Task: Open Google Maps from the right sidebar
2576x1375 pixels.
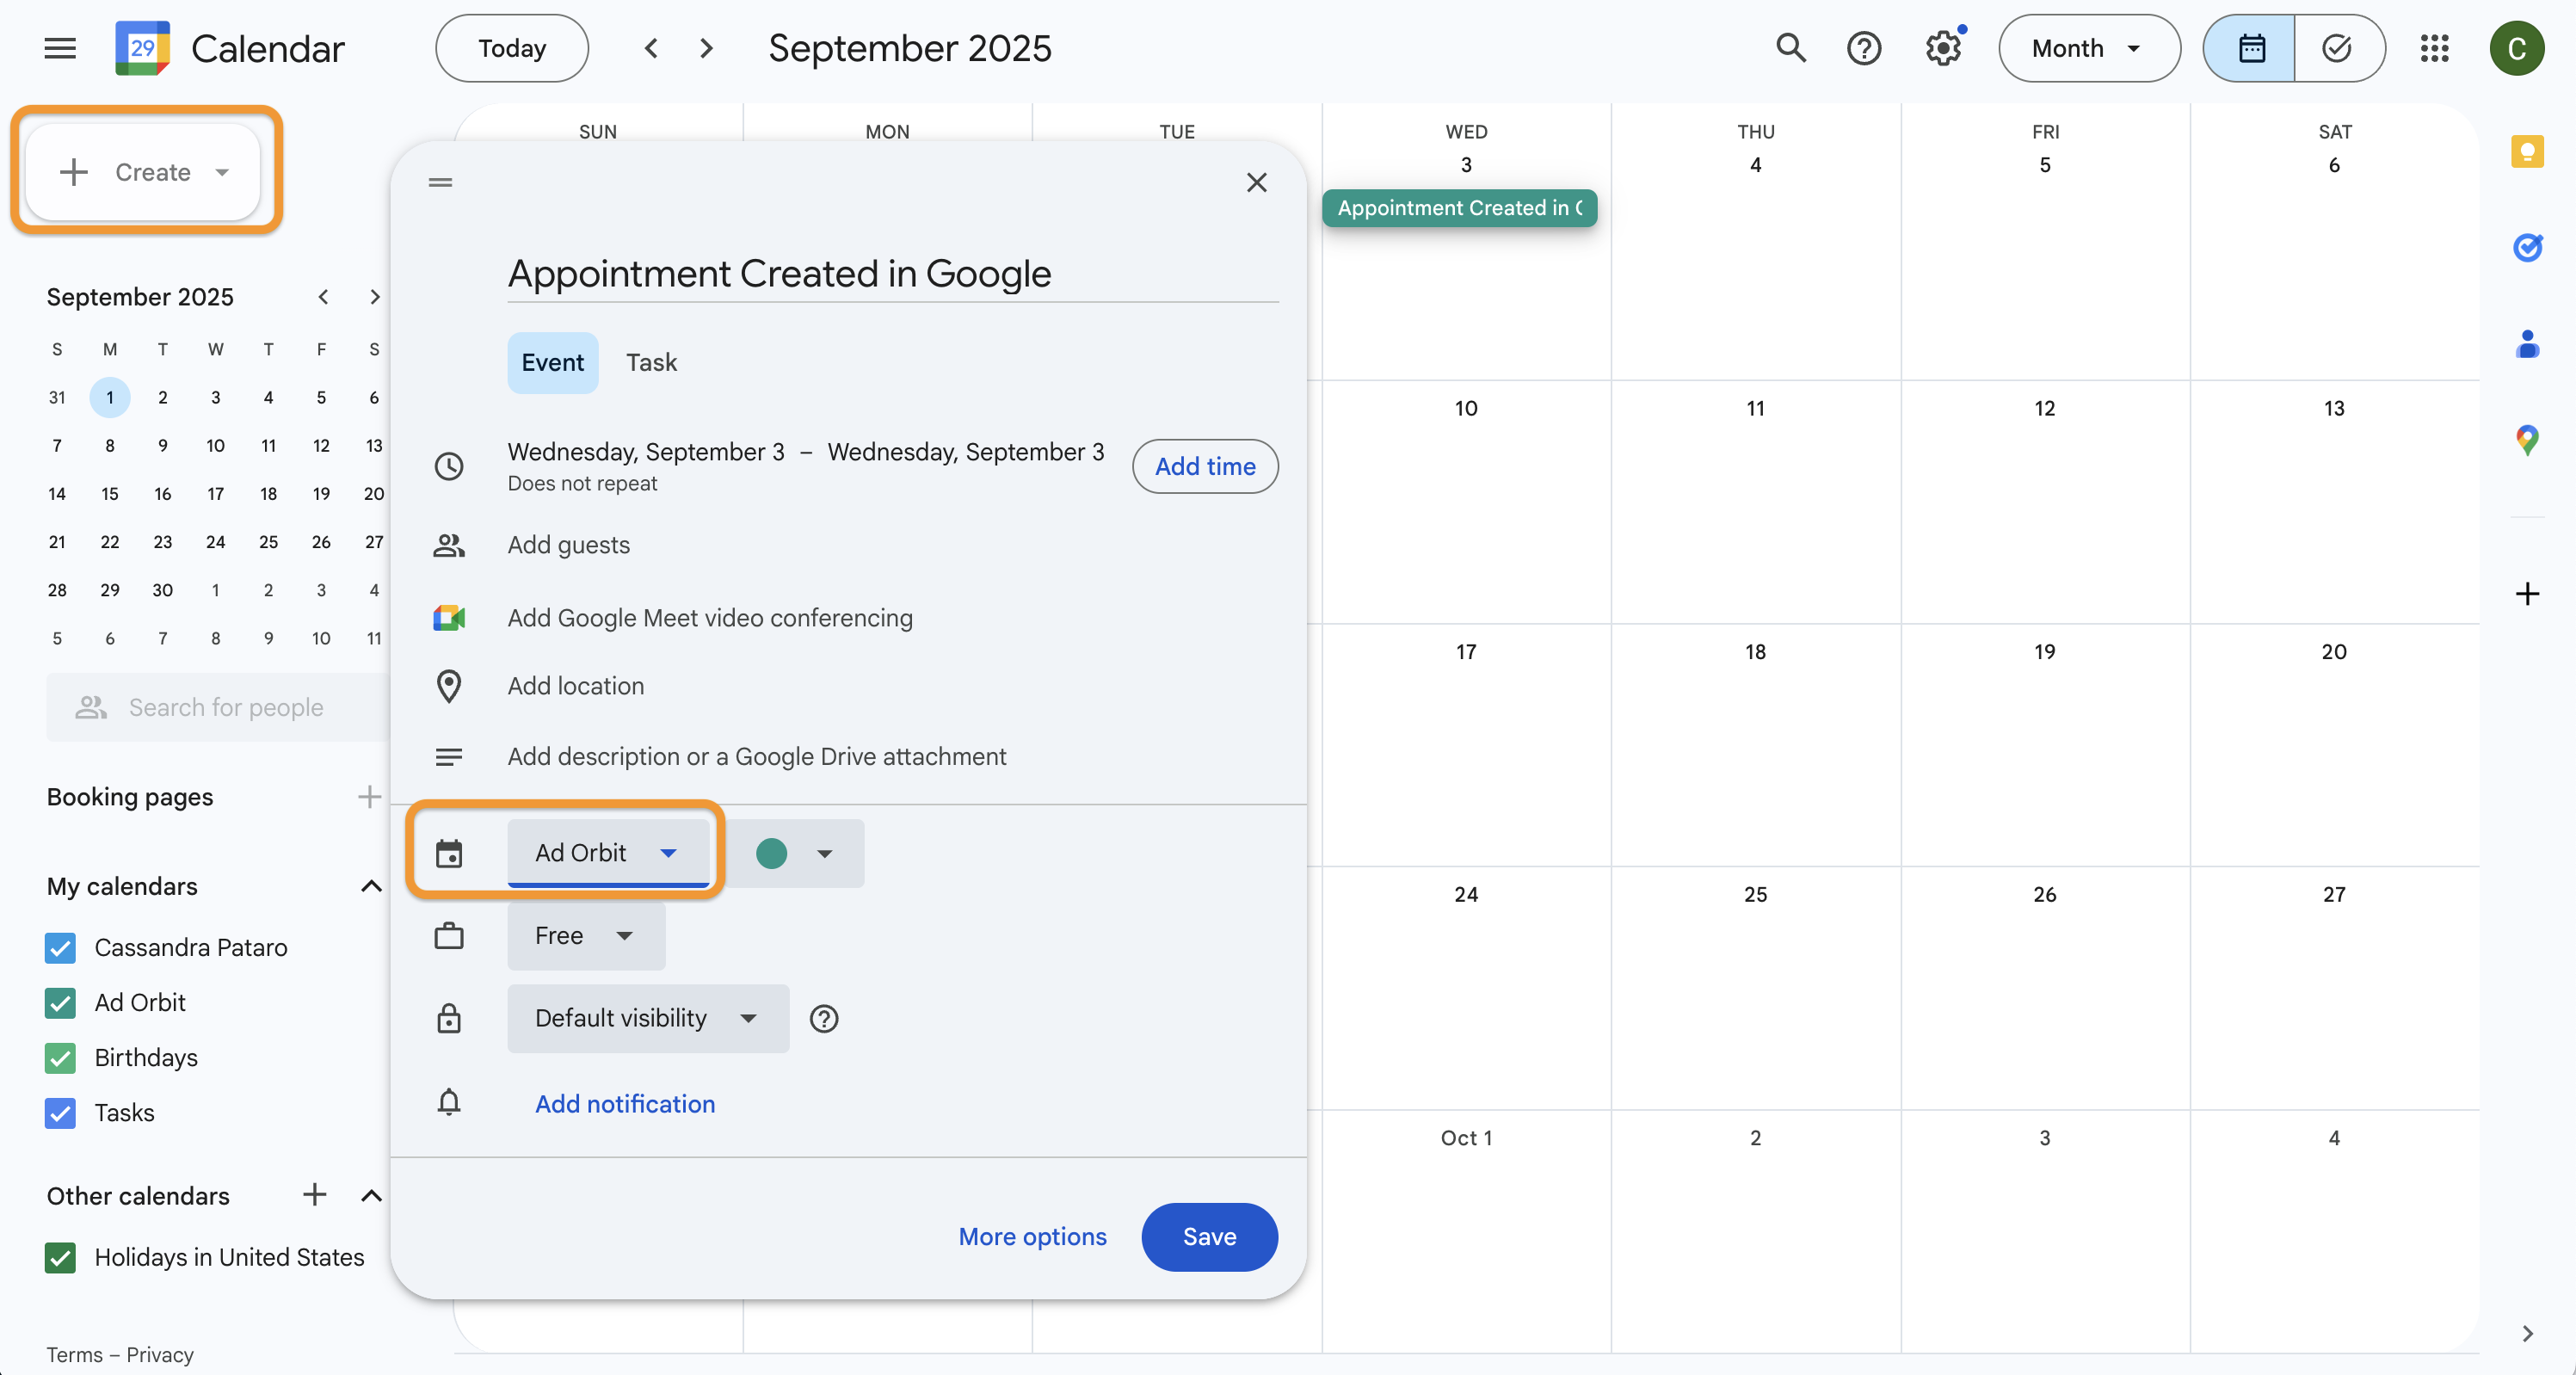Action: [2528, 440]
